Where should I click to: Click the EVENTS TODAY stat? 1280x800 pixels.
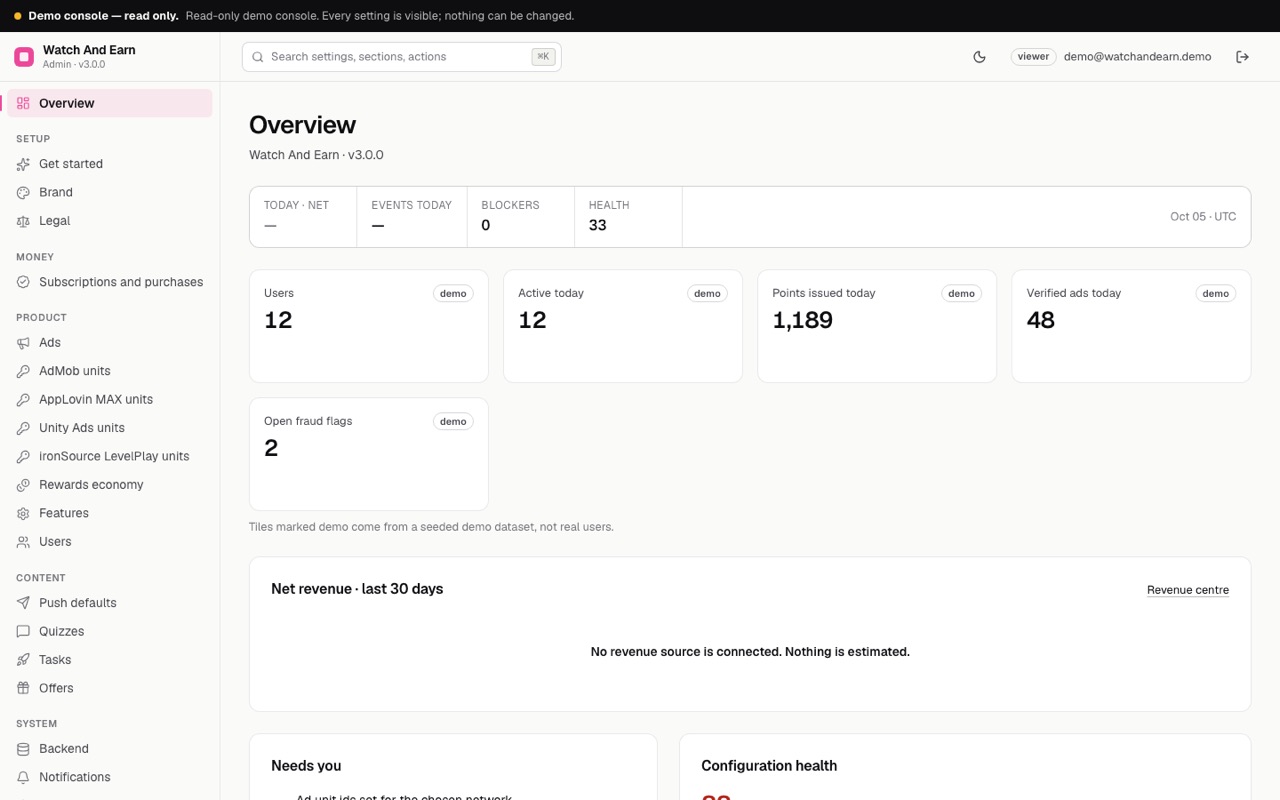point(412,216)
